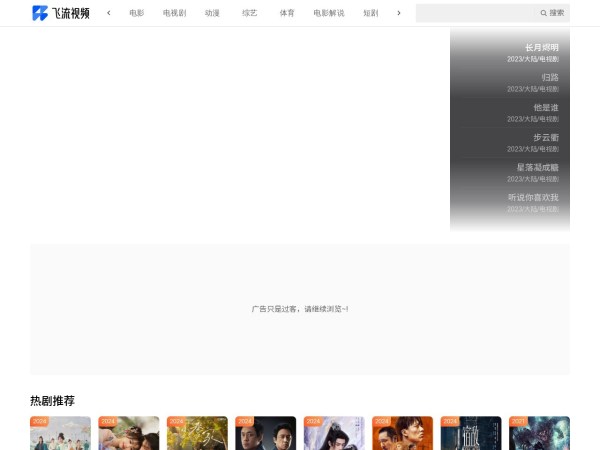This screenshot has width=600, height=450.
Task: Pick 星落凝成糖 from the list
Action: 537,168
